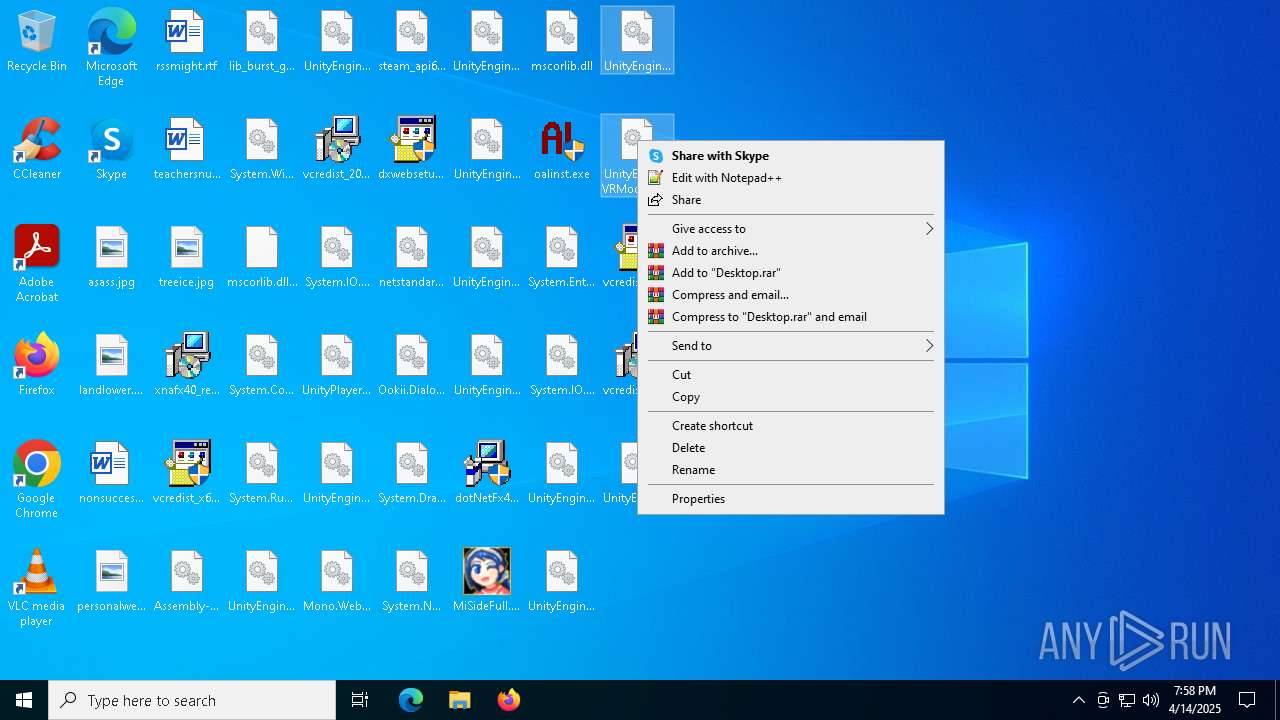Open the volume control in the tray
This screenshot has height=720, width=1280.
[1151, 700]
